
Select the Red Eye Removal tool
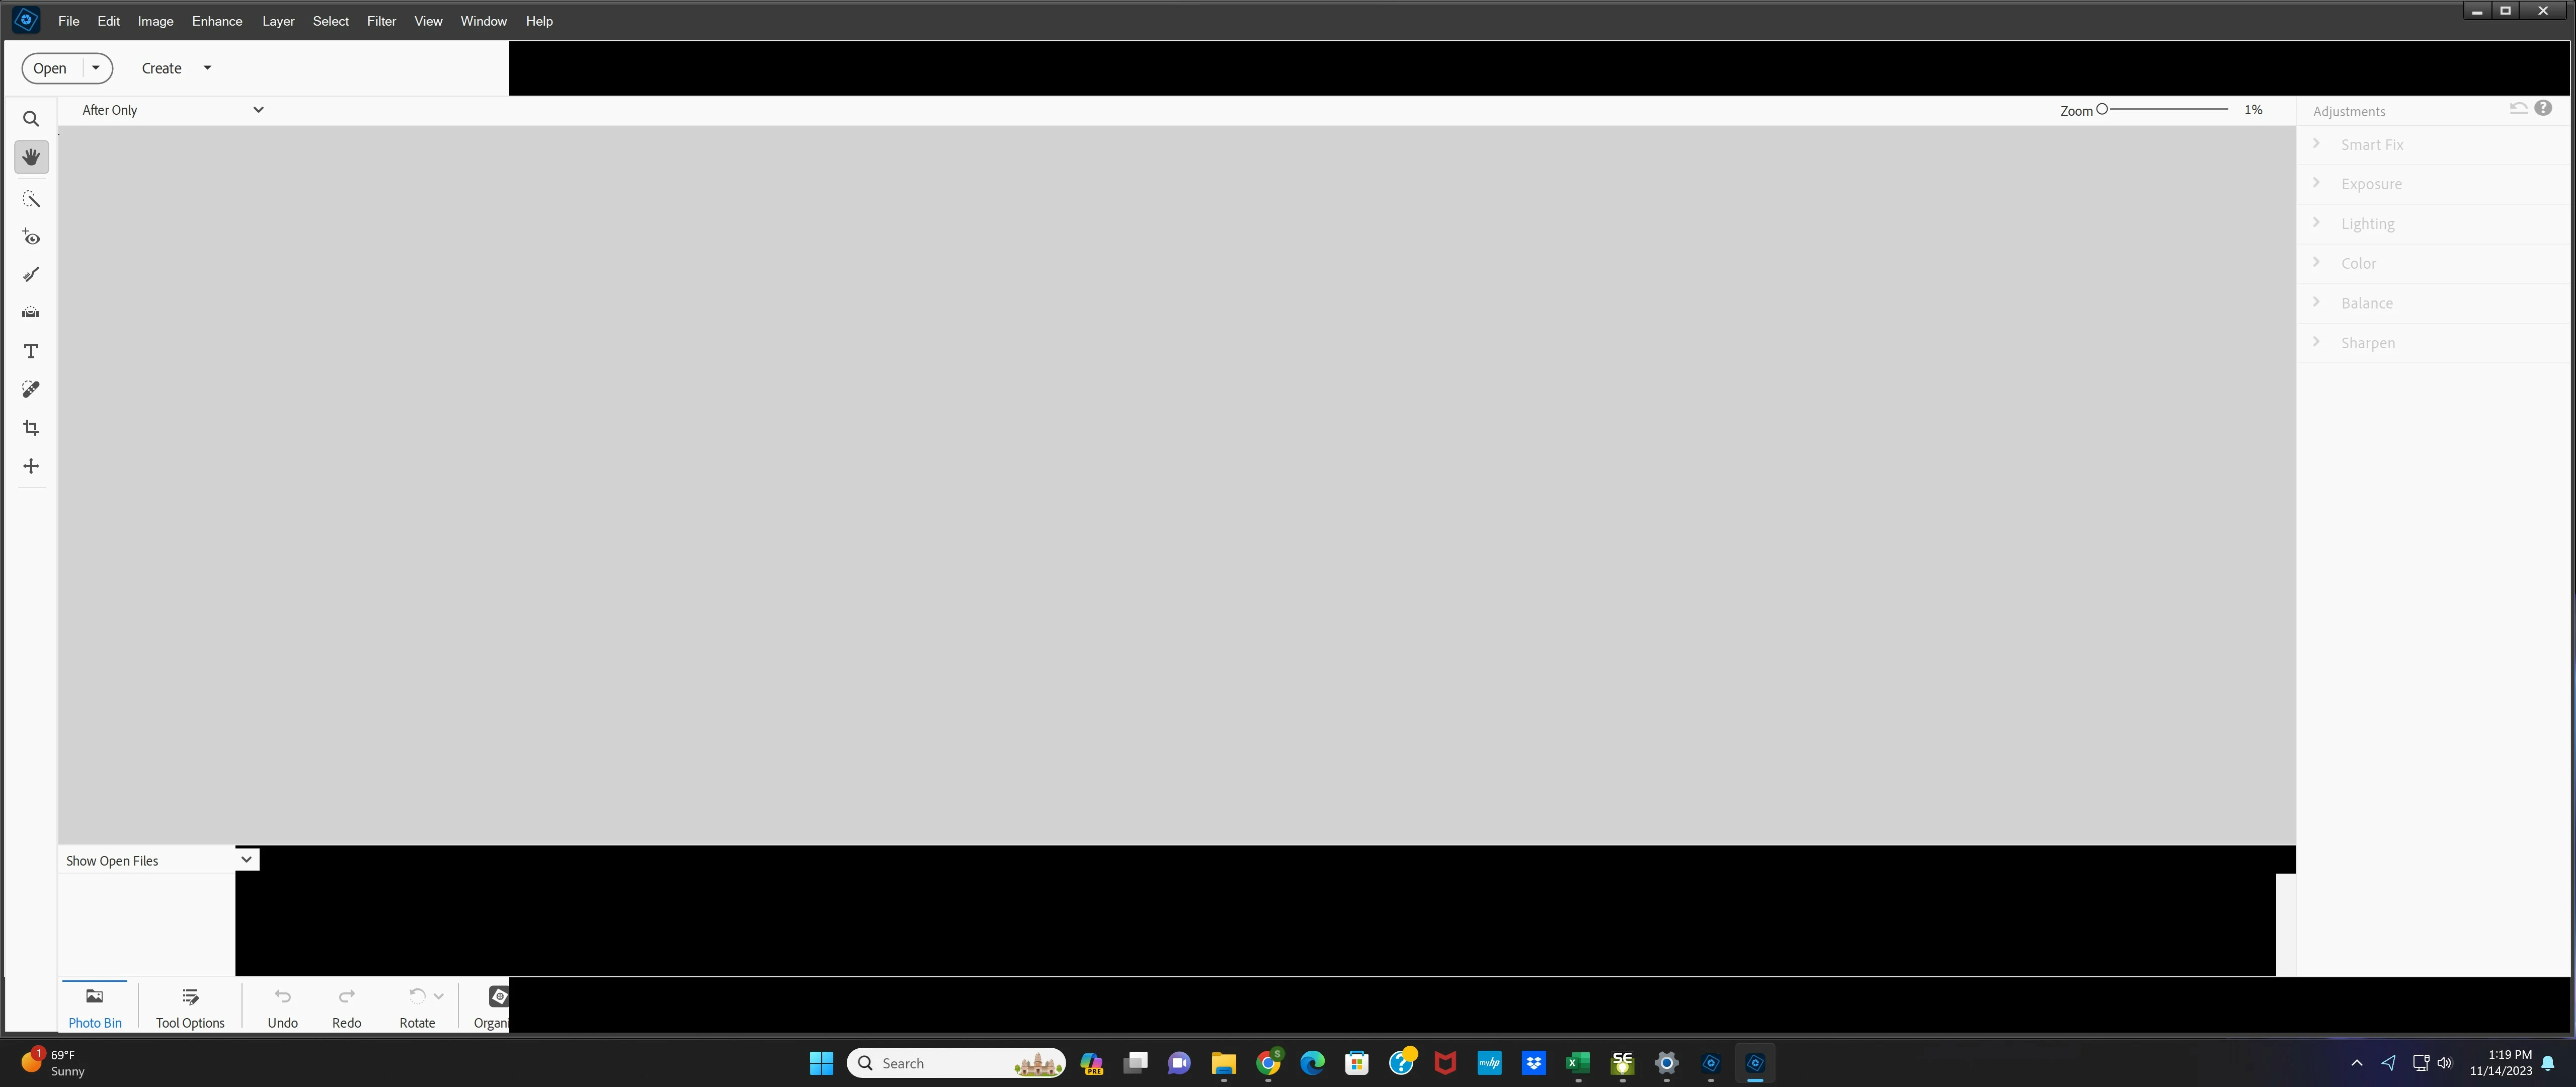click(31, 237)
